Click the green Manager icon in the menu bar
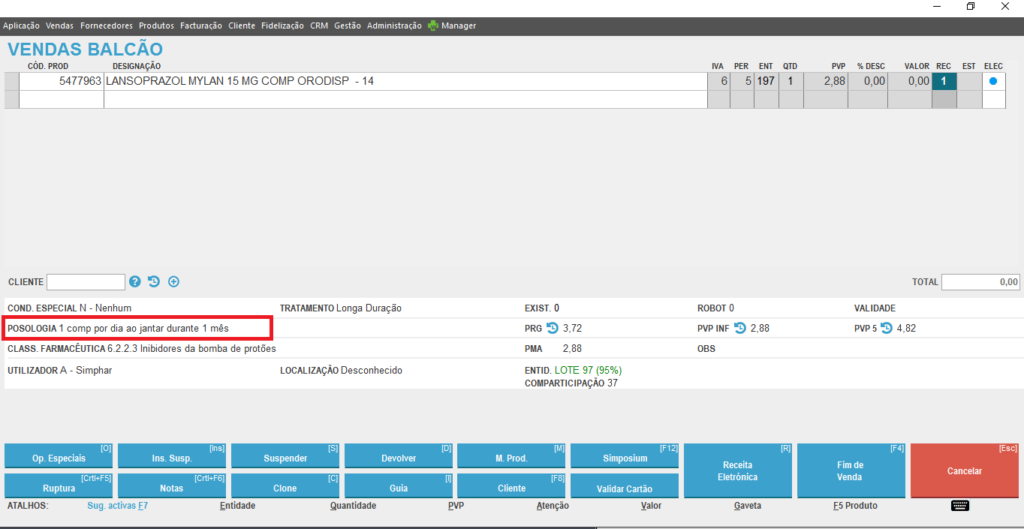Viewport: 1024px width, 529px height. [432, 25]
